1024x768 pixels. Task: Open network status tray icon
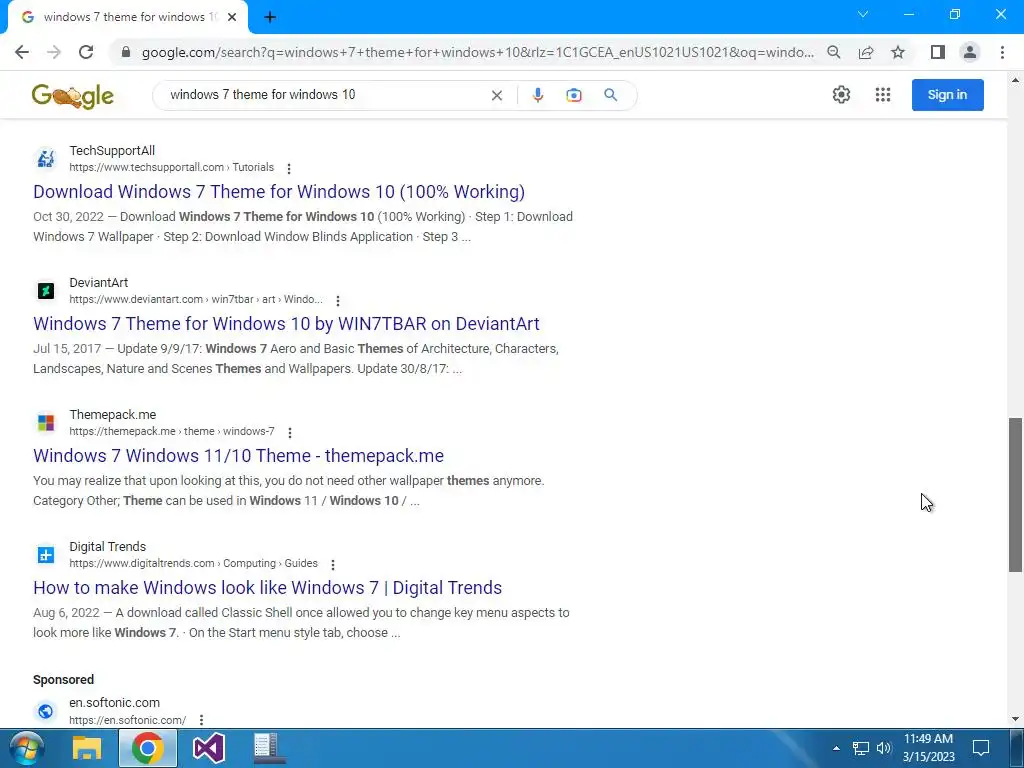point(861,748)
